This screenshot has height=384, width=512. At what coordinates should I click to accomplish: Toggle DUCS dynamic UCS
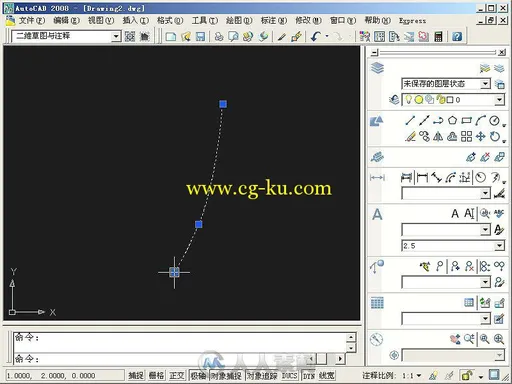coord(289,375)
